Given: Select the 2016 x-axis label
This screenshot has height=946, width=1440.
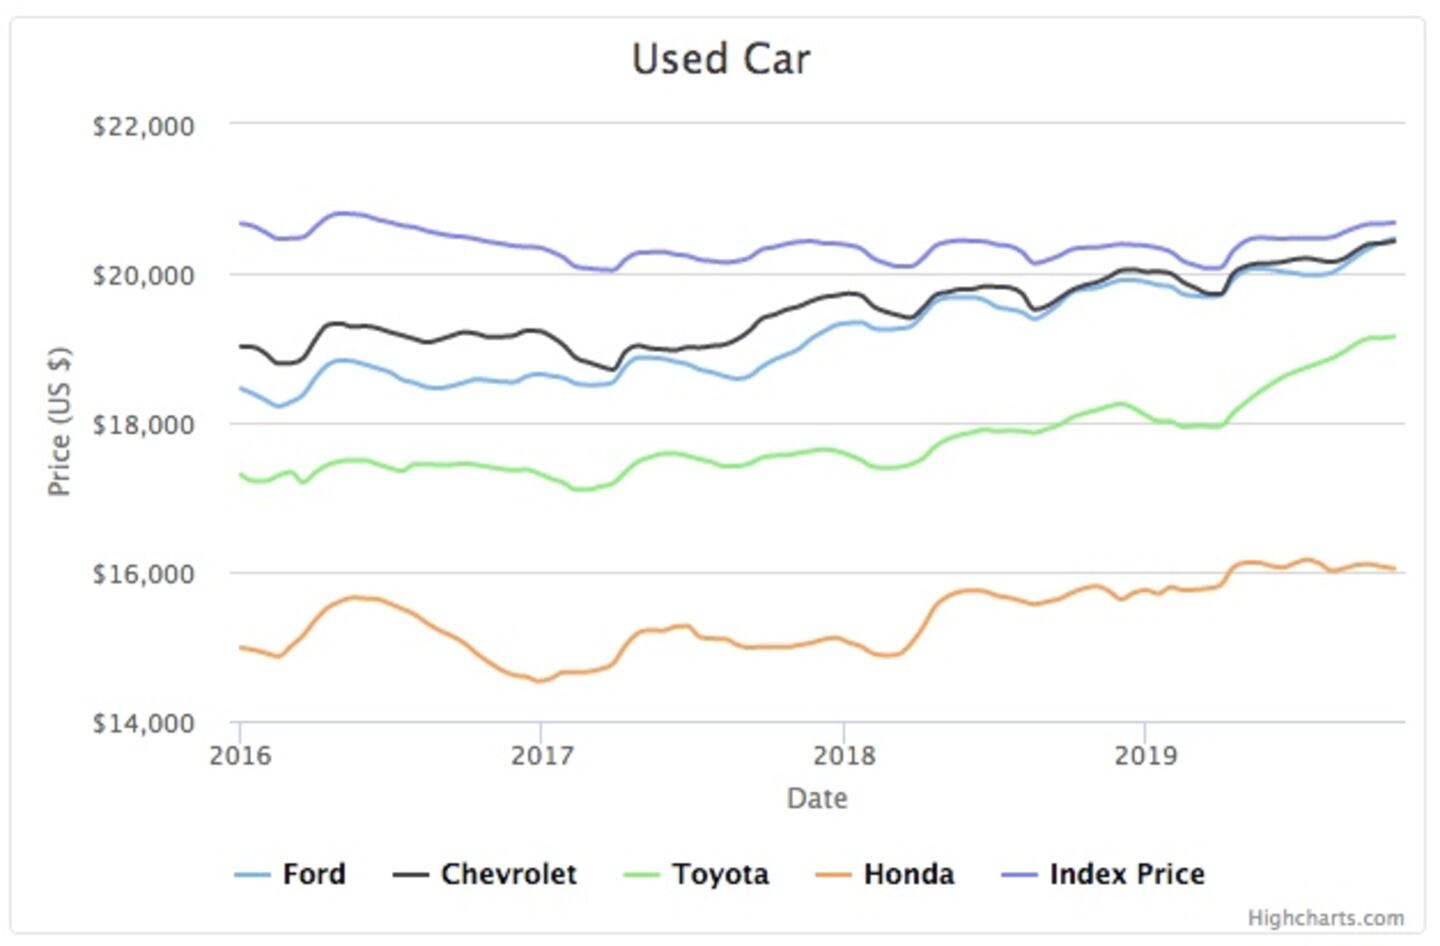Looking at the screenshot, I should [240, 755].
